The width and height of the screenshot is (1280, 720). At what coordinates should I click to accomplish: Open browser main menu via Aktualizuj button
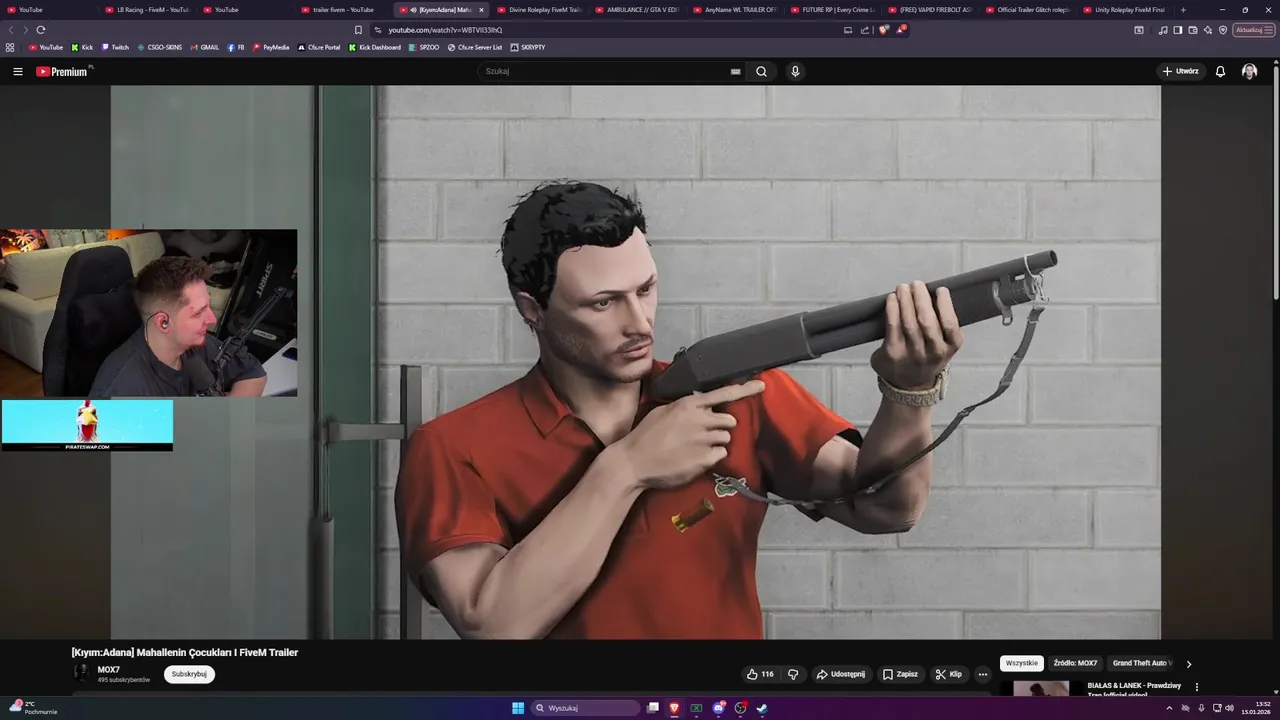tap(1253, 30)
